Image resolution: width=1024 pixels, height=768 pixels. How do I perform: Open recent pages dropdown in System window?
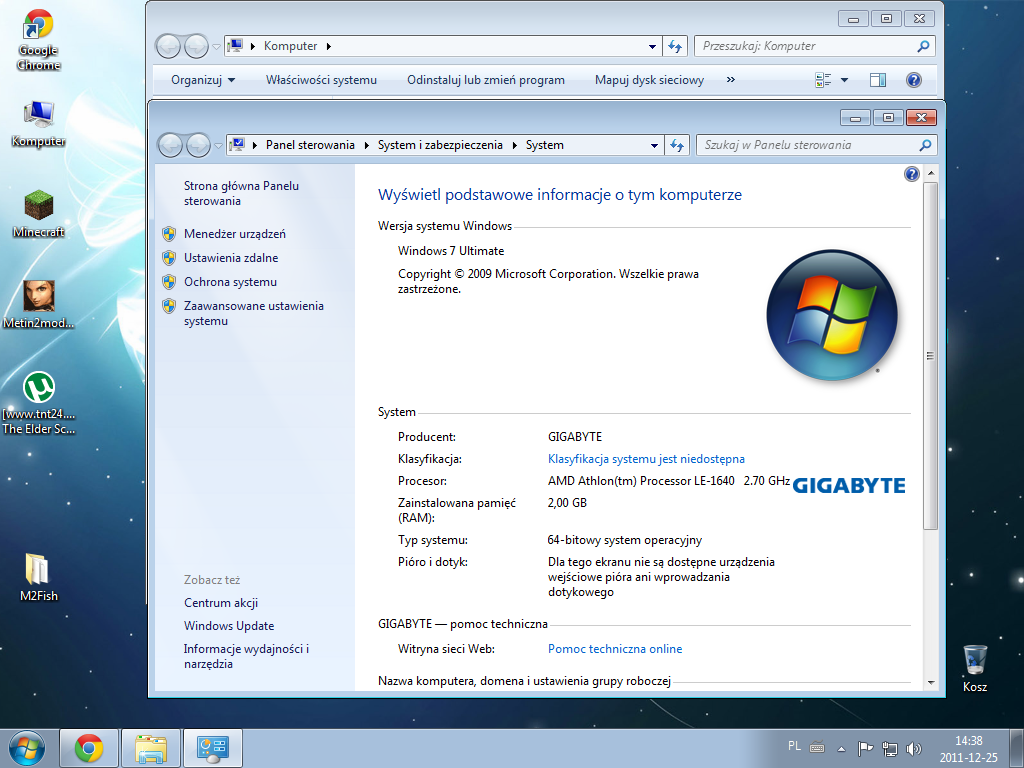coord(218,146)
